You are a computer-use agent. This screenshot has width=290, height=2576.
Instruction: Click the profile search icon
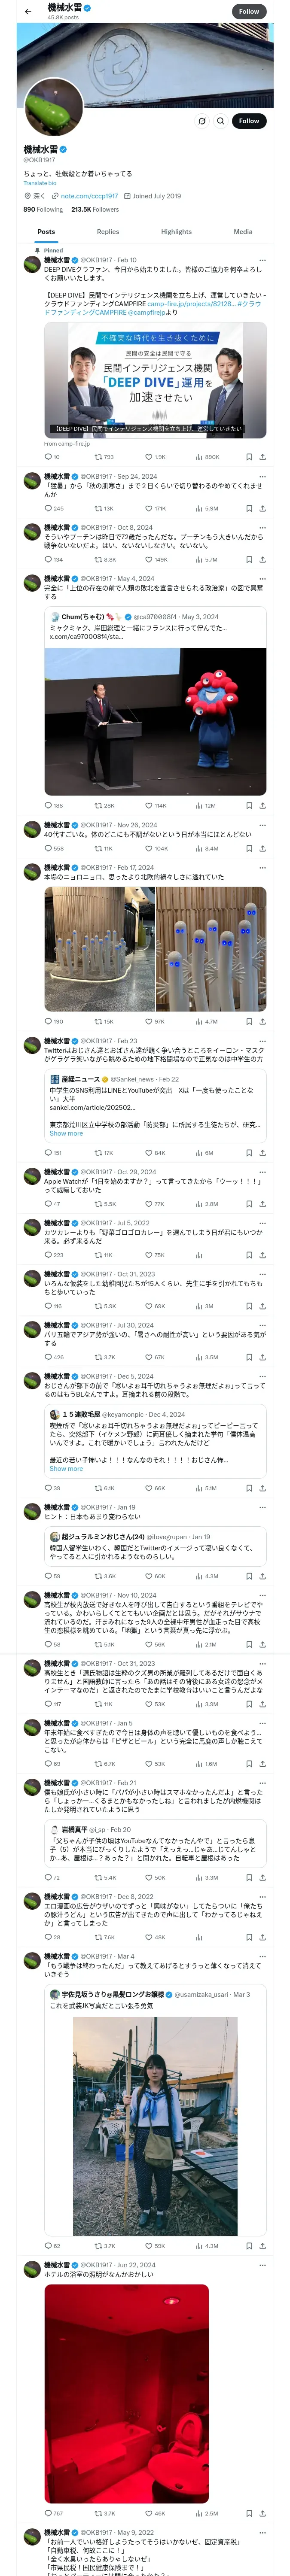point(220,121)
